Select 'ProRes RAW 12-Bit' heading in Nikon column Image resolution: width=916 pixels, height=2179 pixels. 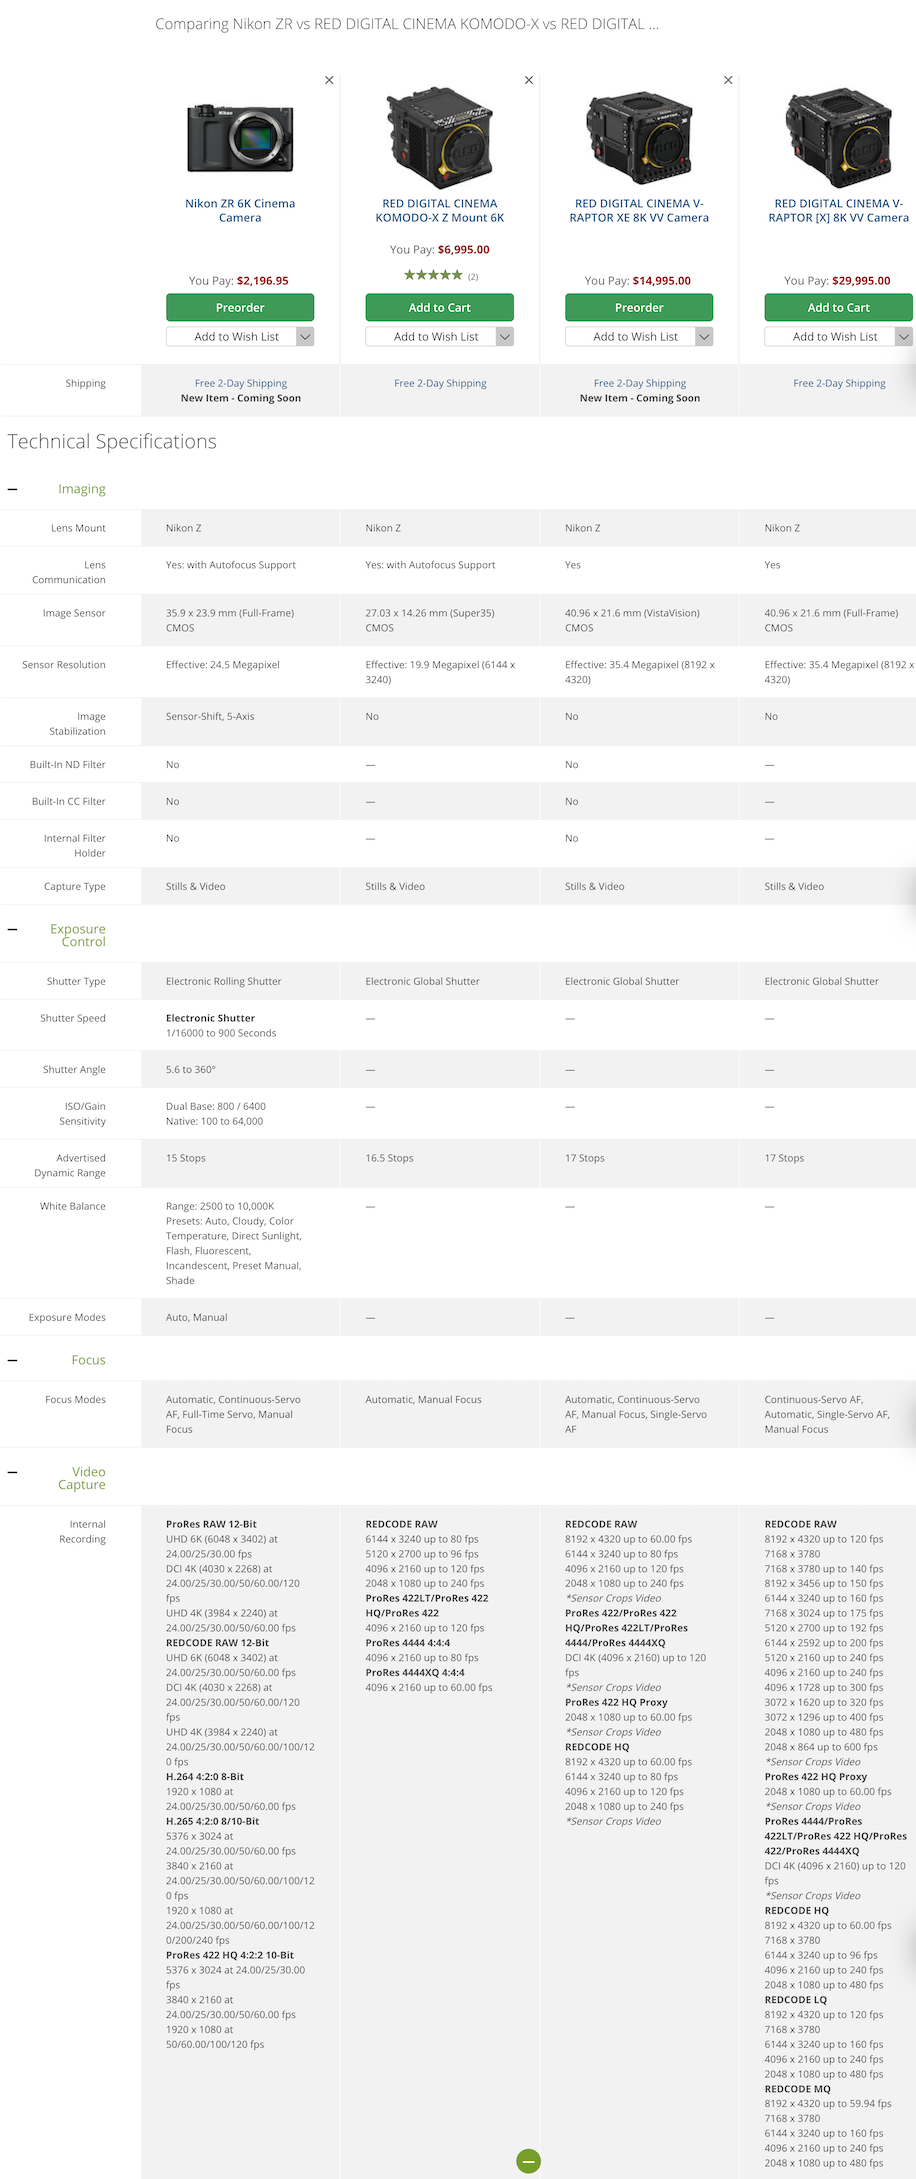(x=211, y=1525)
